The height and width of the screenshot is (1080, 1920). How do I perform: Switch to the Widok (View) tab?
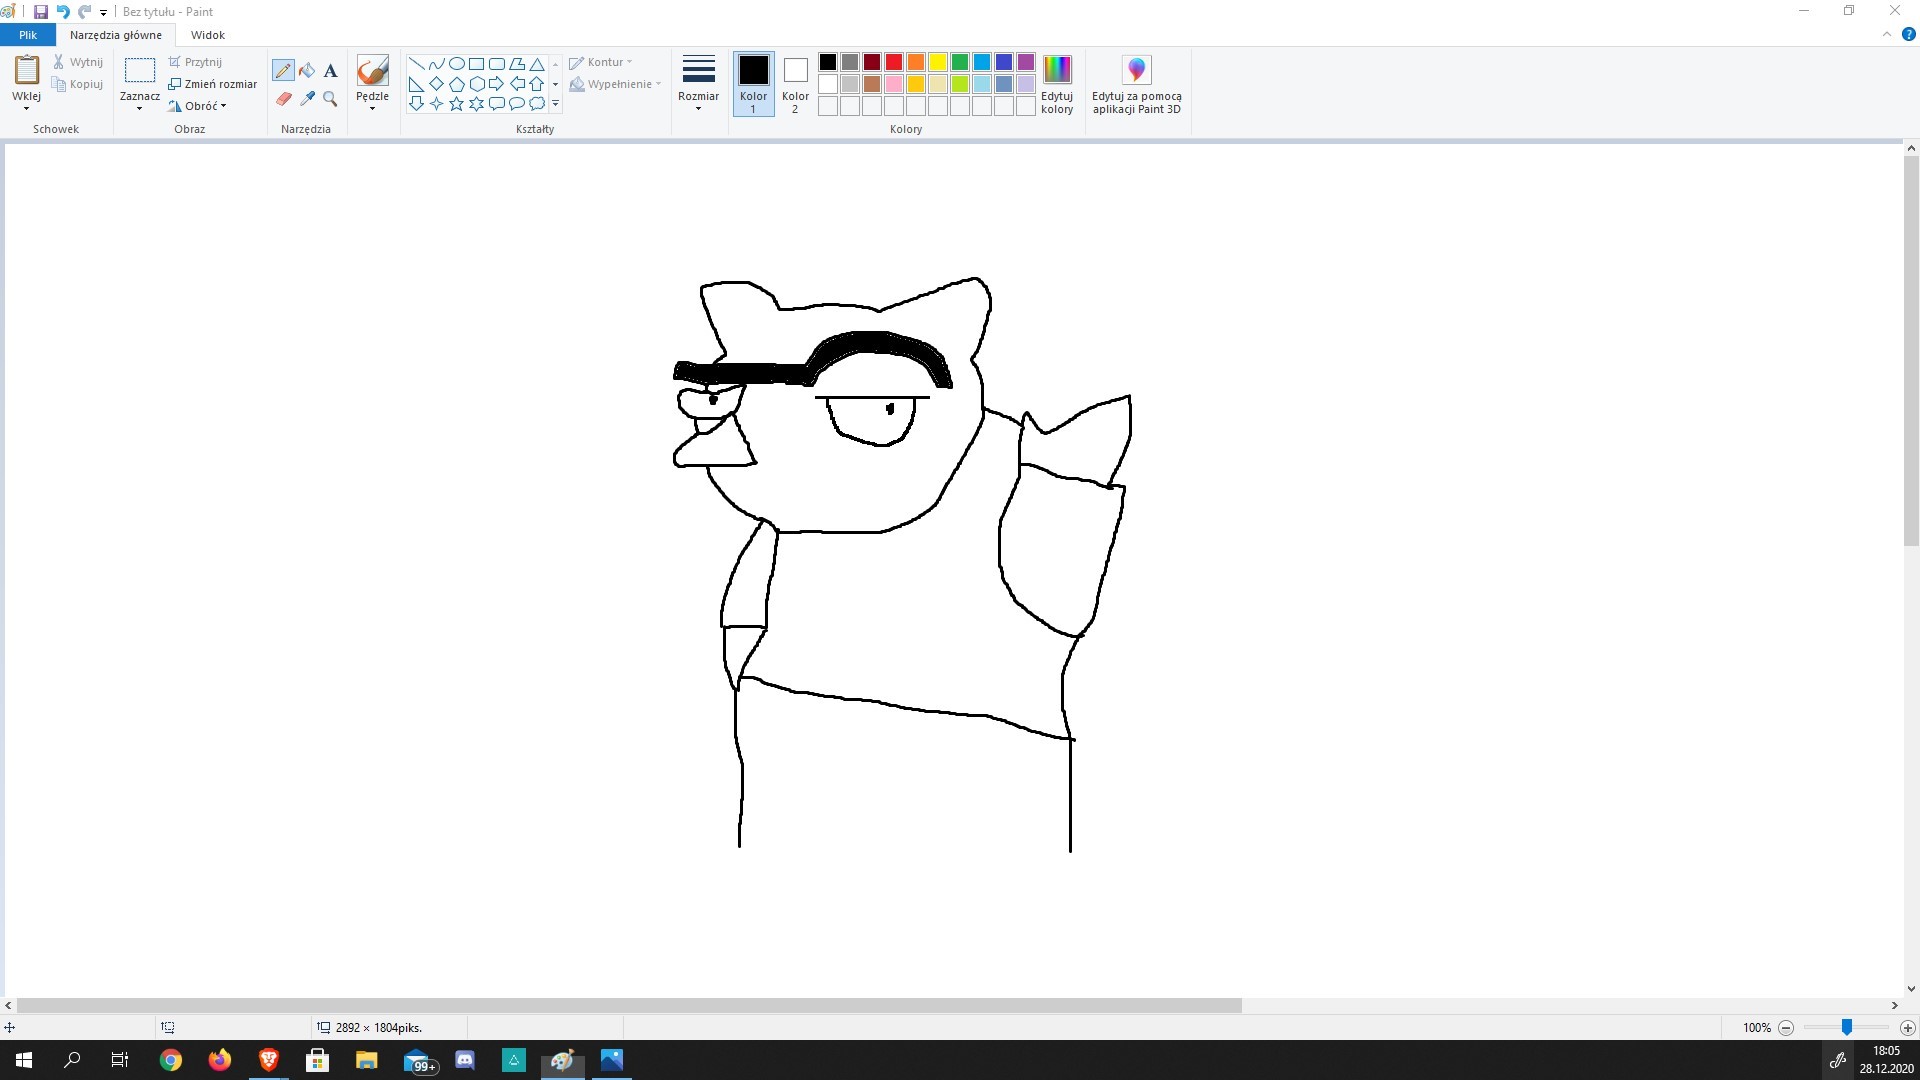pos(208,35)
